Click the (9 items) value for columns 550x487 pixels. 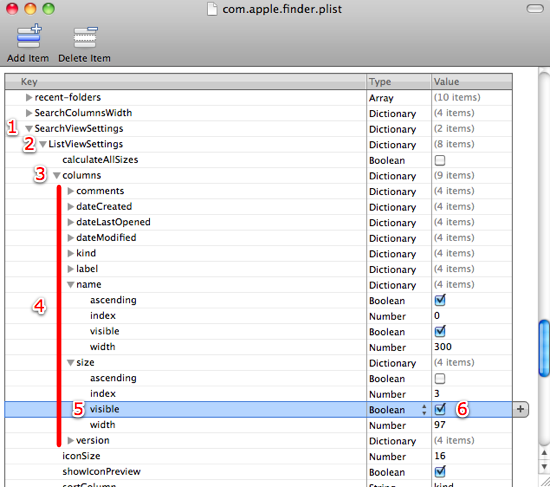454,175
